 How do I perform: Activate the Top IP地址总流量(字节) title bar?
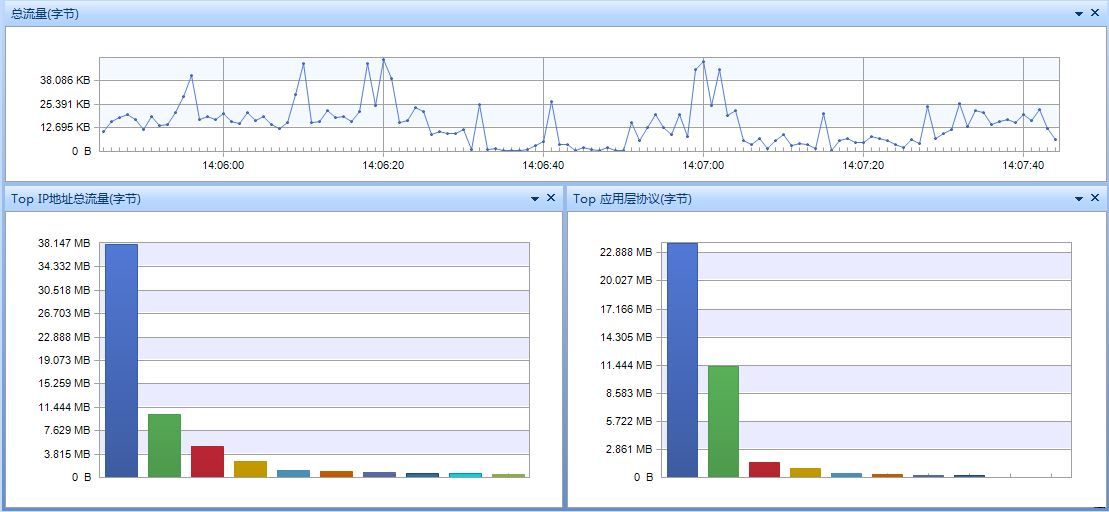point(76,199)
